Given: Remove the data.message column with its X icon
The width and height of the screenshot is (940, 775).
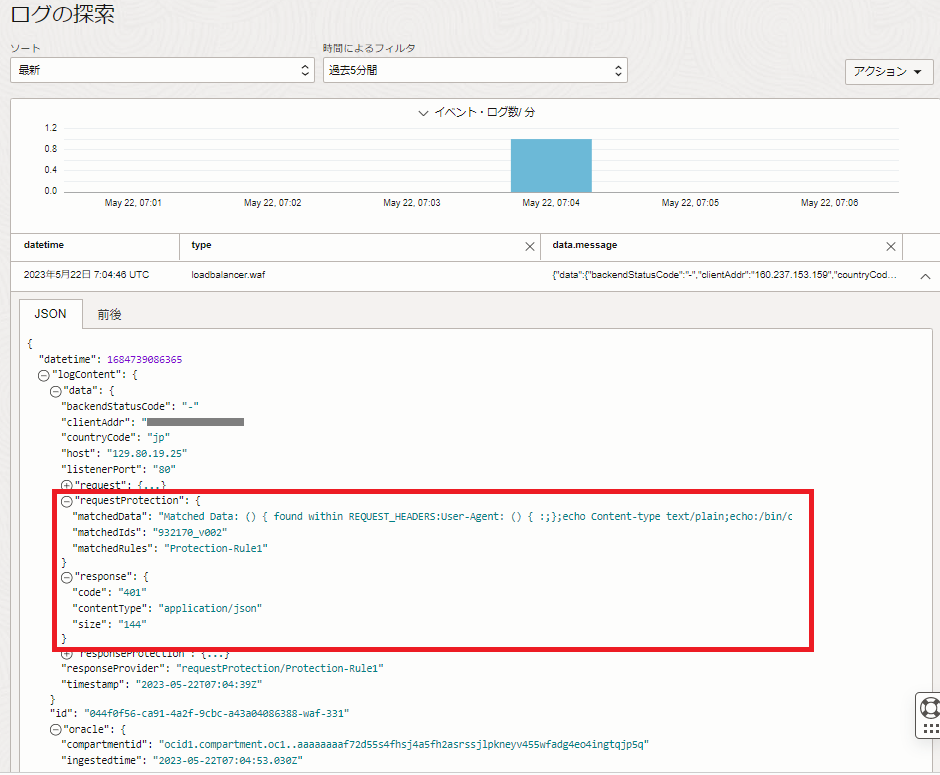Looking at the screenshot, I should (x=890, y=246).
